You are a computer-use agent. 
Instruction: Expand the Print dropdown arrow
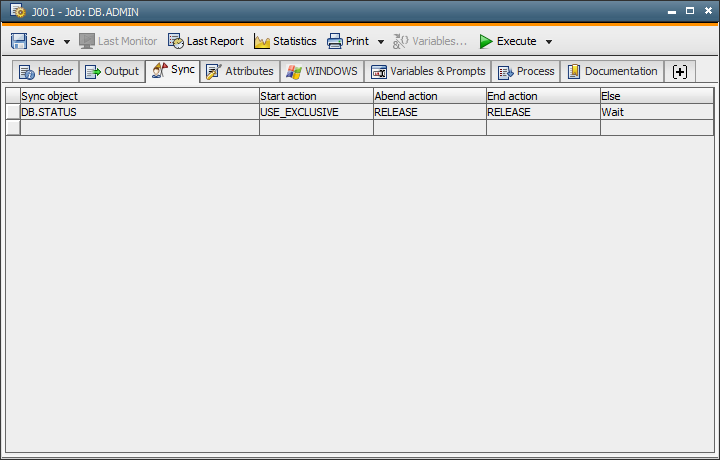[x=381, y=42]
